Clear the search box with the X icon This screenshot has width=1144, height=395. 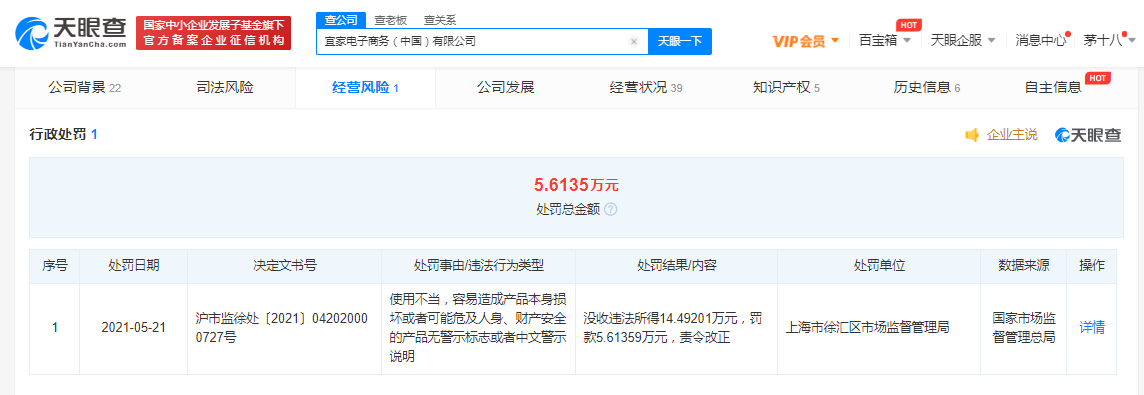634,42
